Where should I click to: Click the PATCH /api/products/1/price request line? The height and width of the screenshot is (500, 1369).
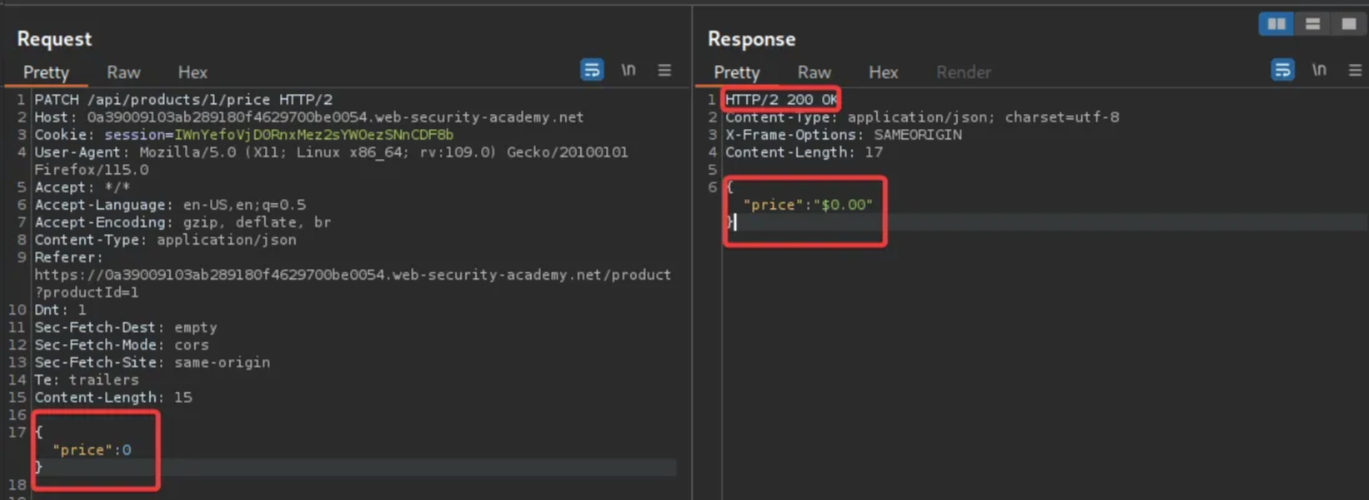pyautogui.click(x=183, y=100)
